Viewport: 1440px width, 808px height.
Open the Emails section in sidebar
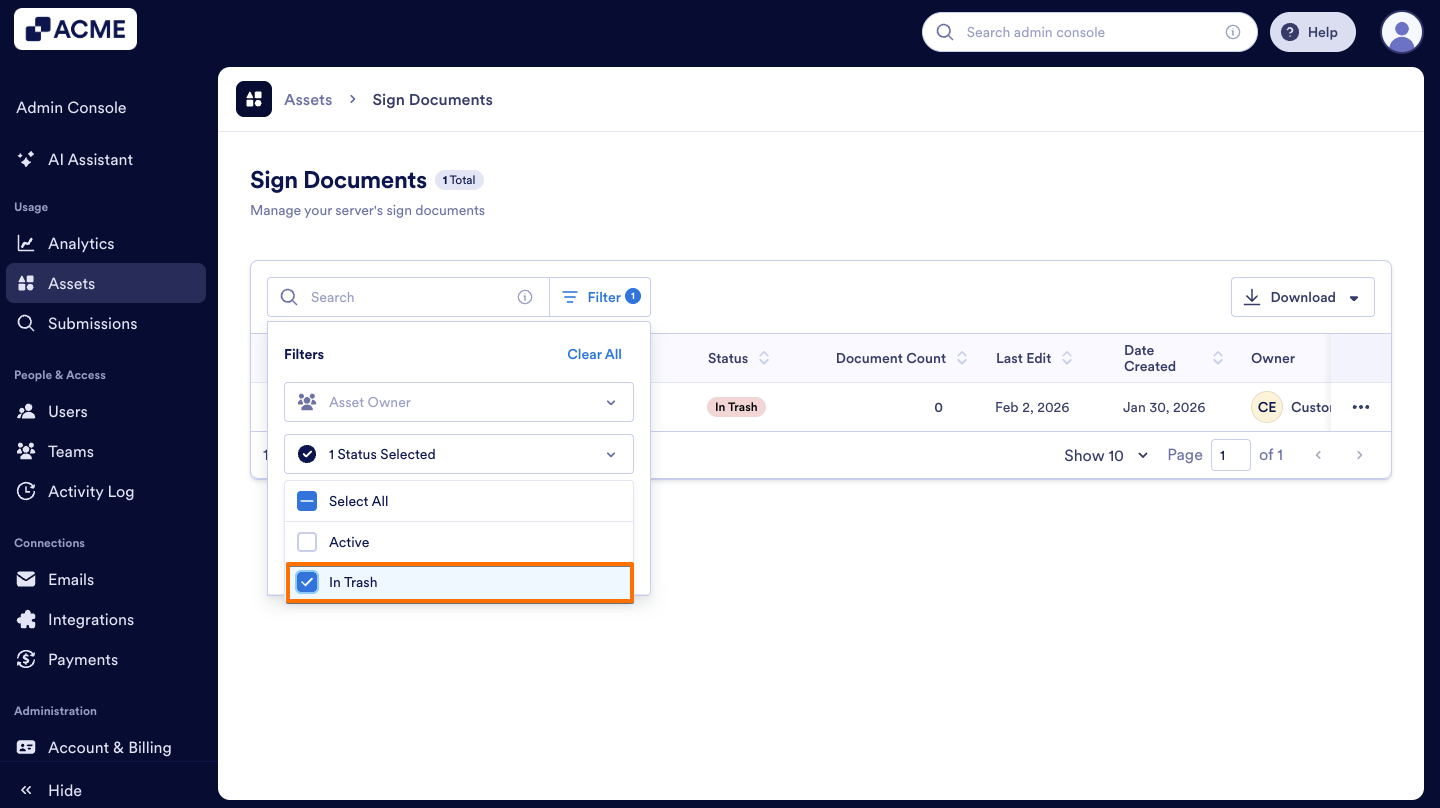click(27, 579)
